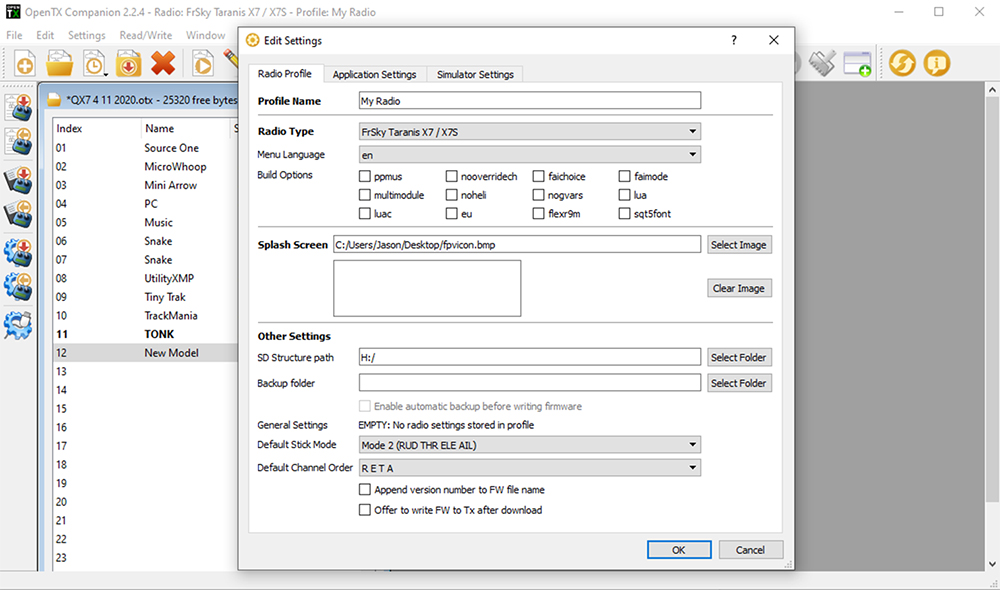Screen dimensions: 1000x590
Task: Open the Menu Language dropdown
Action: click(529, 154)
